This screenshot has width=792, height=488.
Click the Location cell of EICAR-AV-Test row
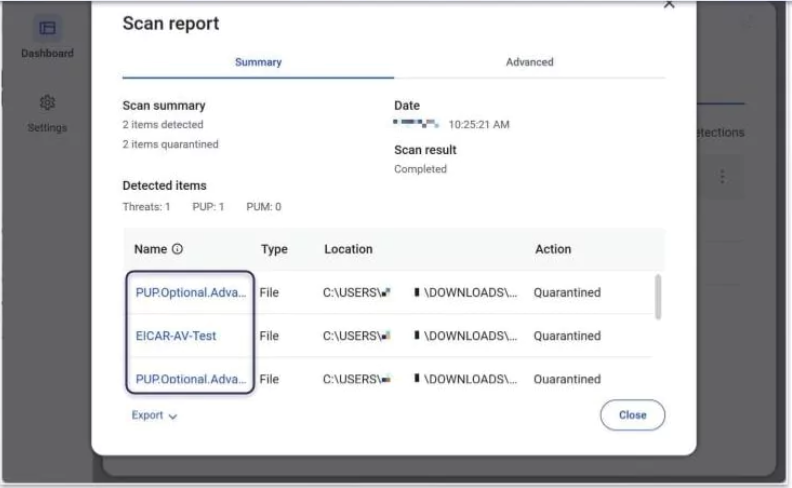point(420,336)
